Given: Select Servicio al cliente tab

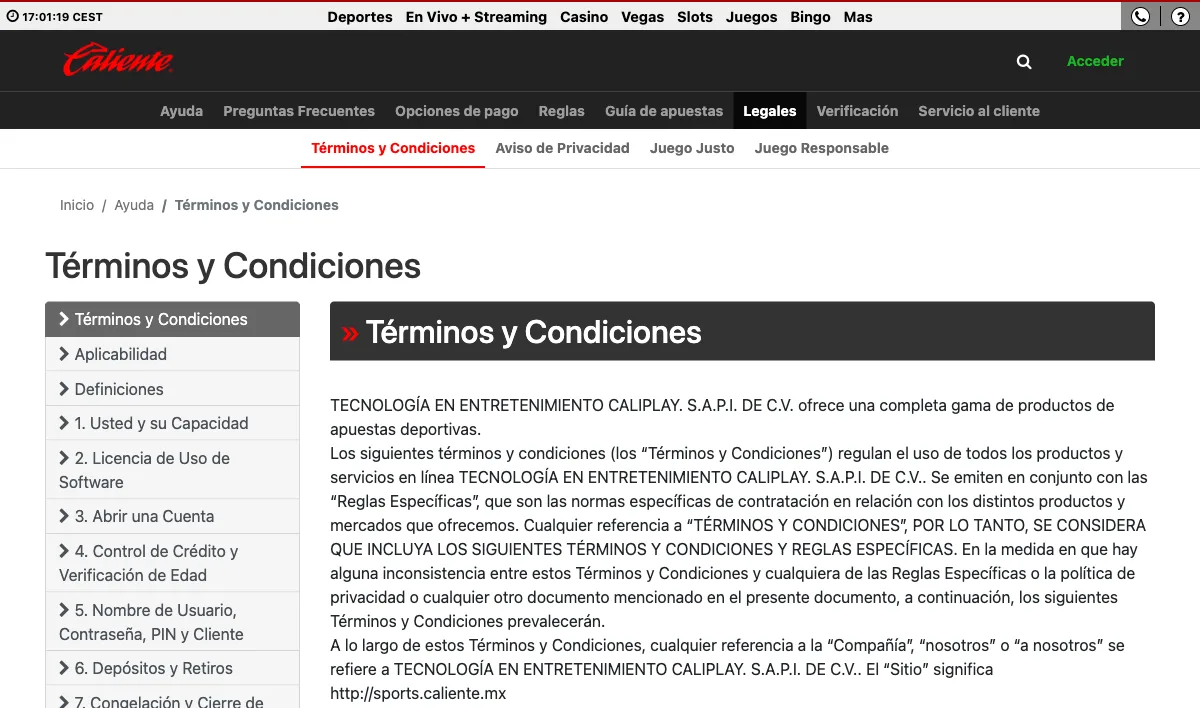Looking at the screenshot, I should [979, 111].
